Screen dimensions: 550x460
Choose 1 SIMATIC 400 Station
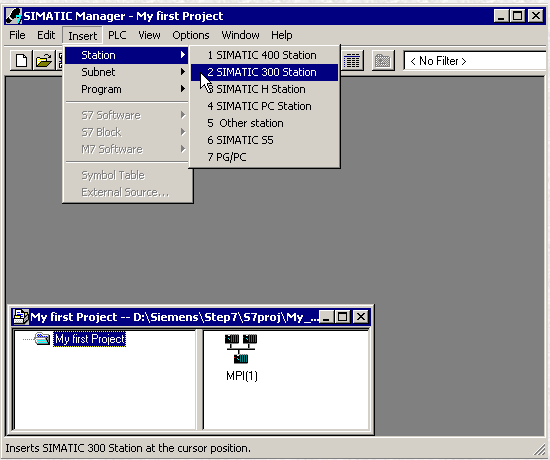264,55
